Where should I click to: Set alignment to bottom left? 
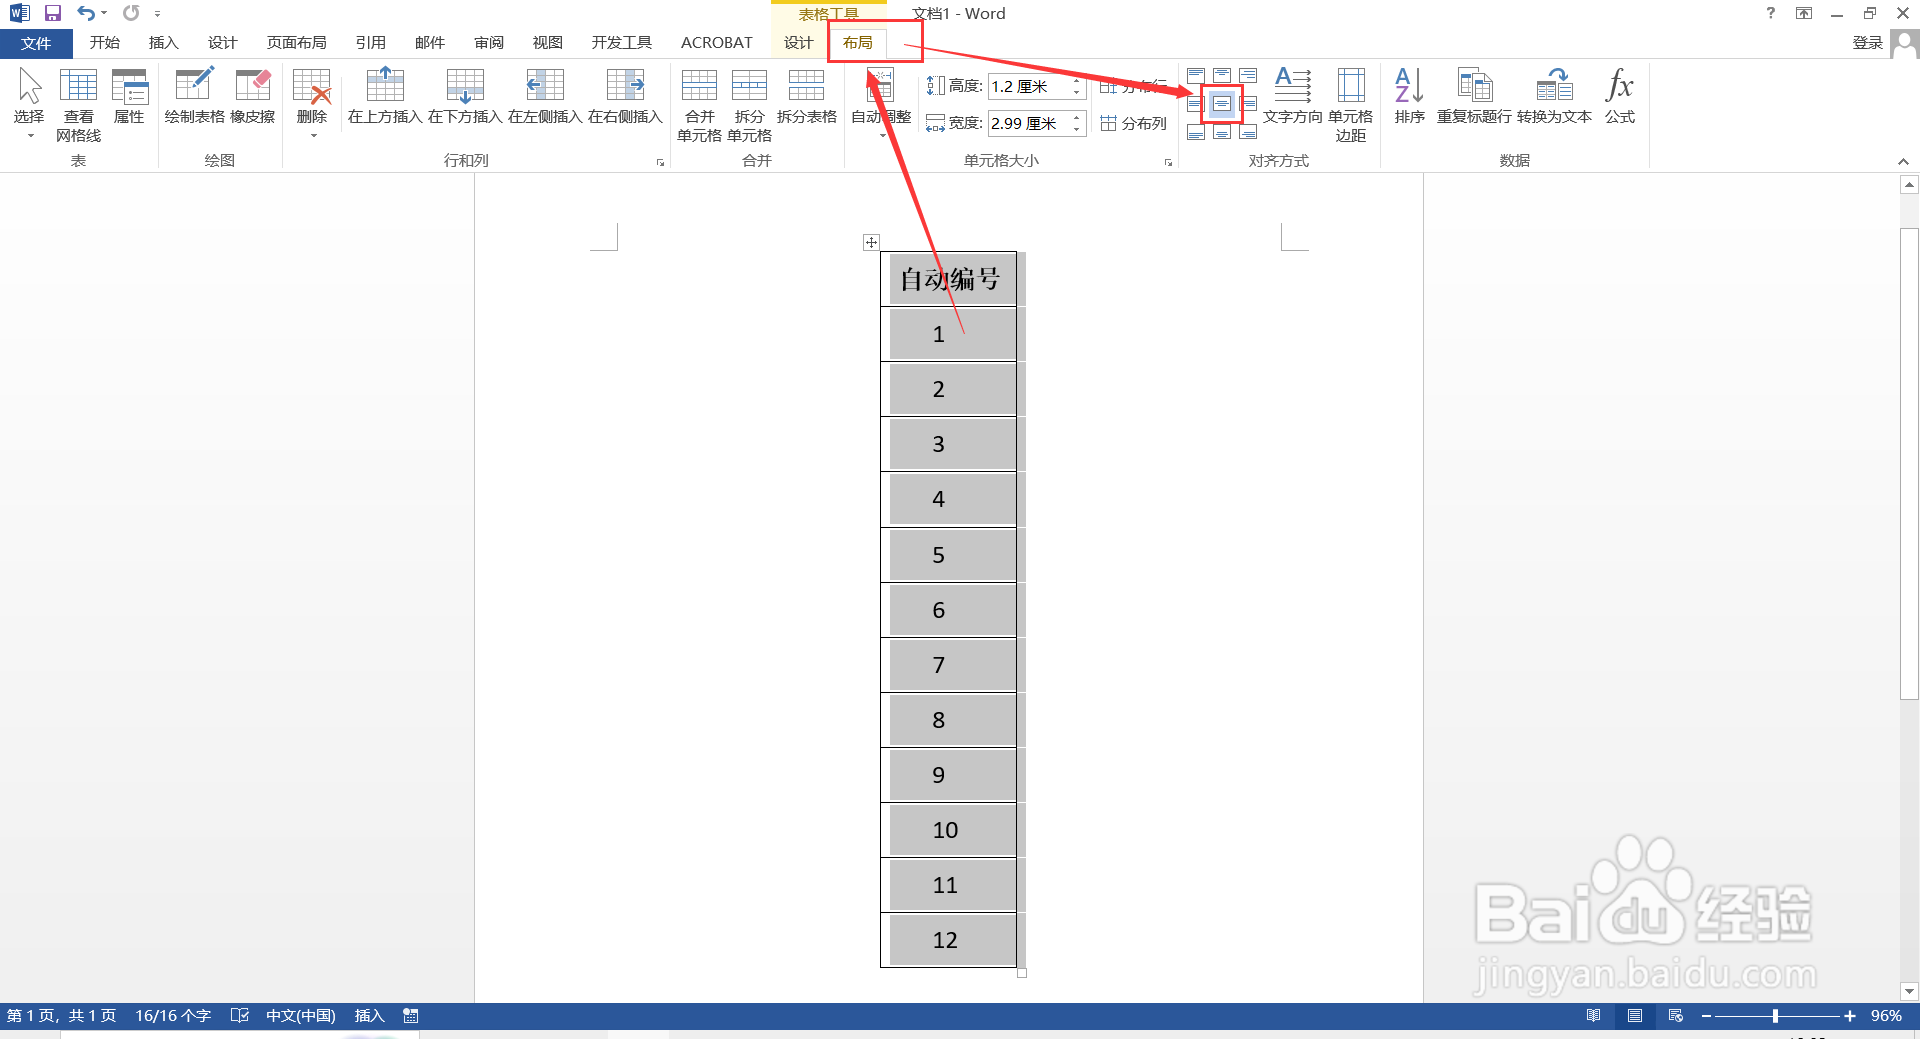1196,131
